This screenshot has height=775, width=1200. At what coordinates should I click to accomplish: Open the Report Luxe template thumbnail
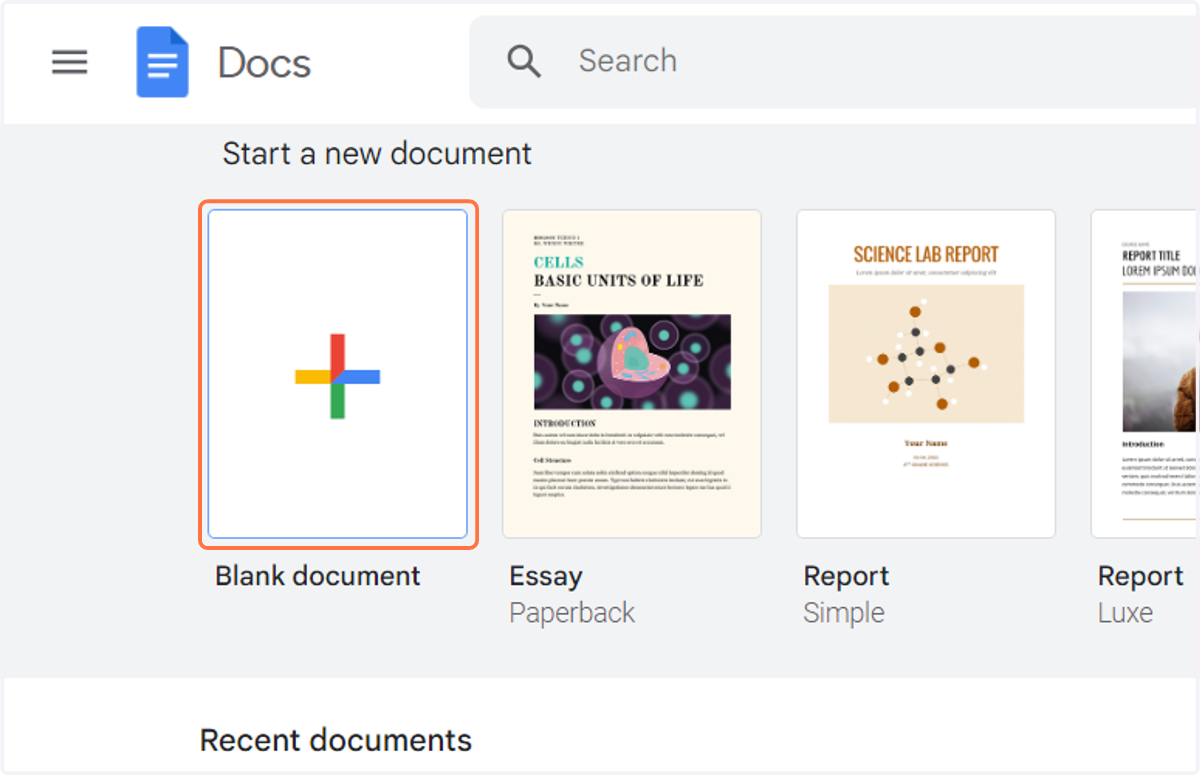tap(1145, 374)
